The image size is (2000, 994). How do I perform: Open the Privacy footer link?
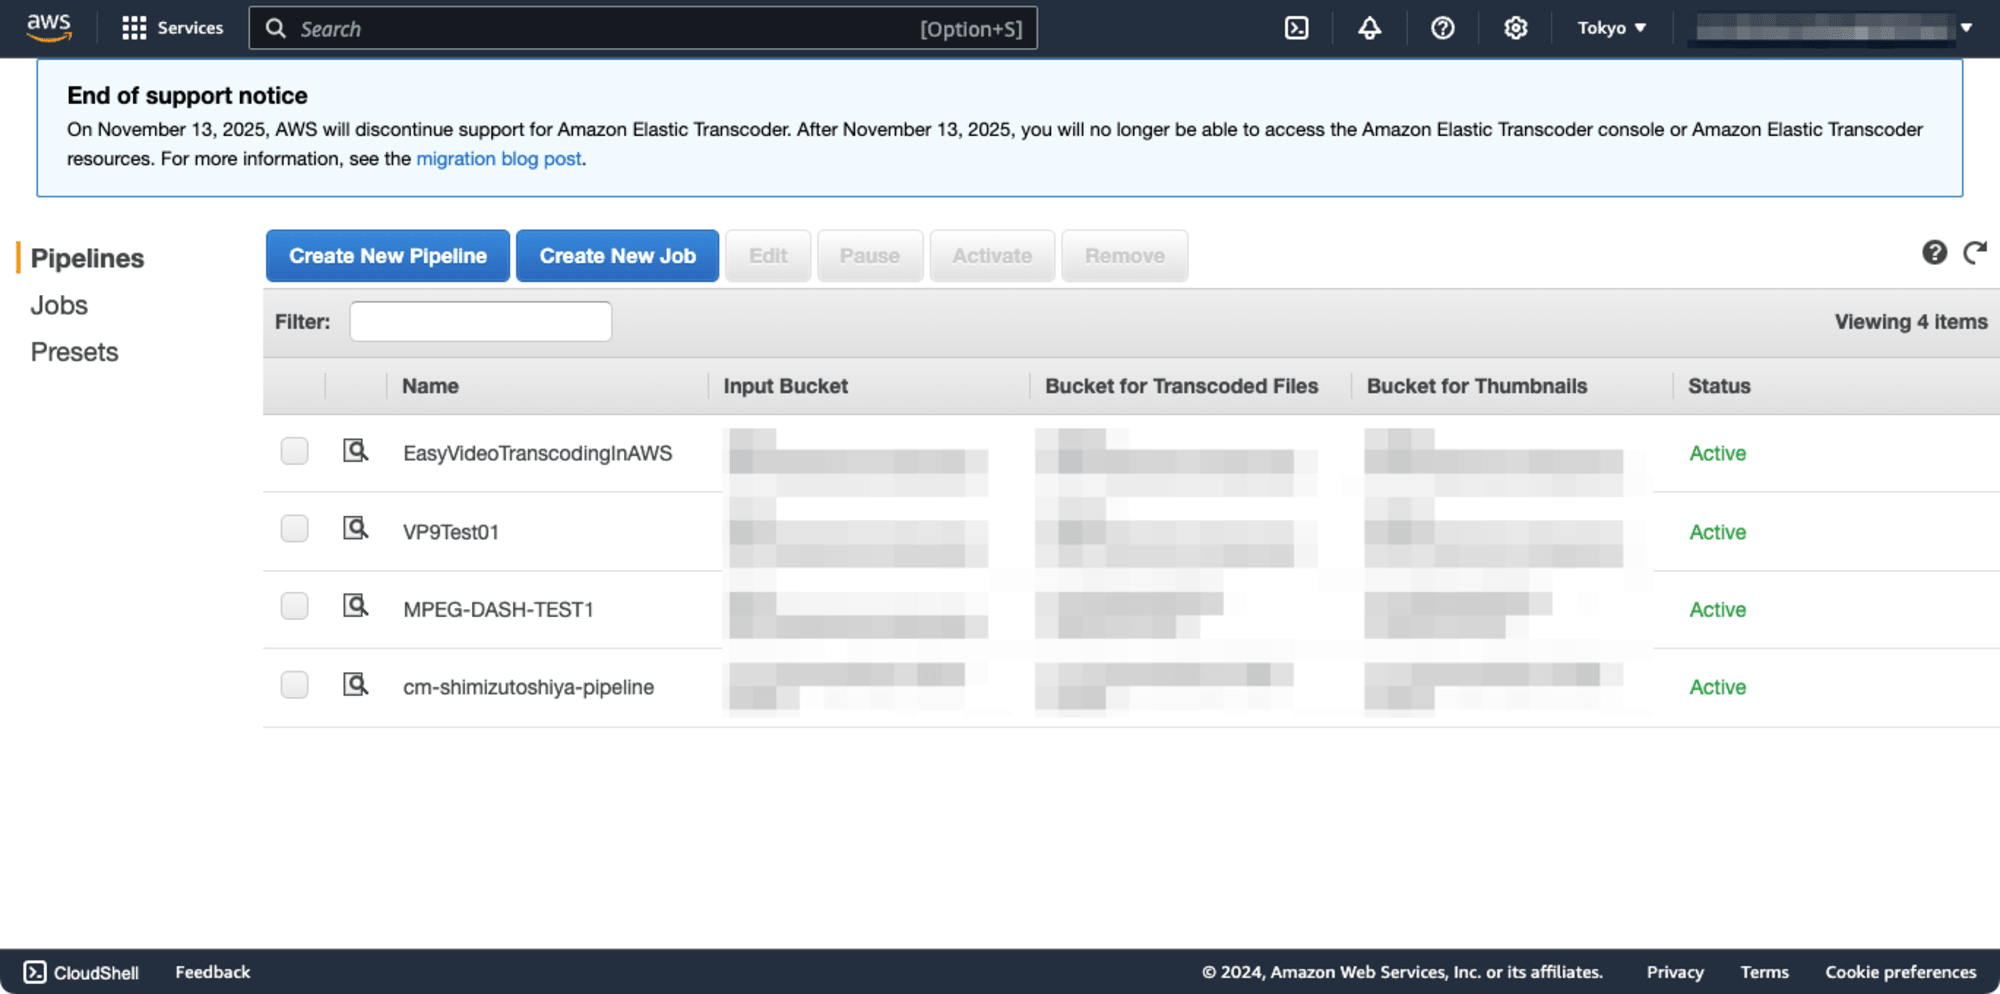[1675, 972]
